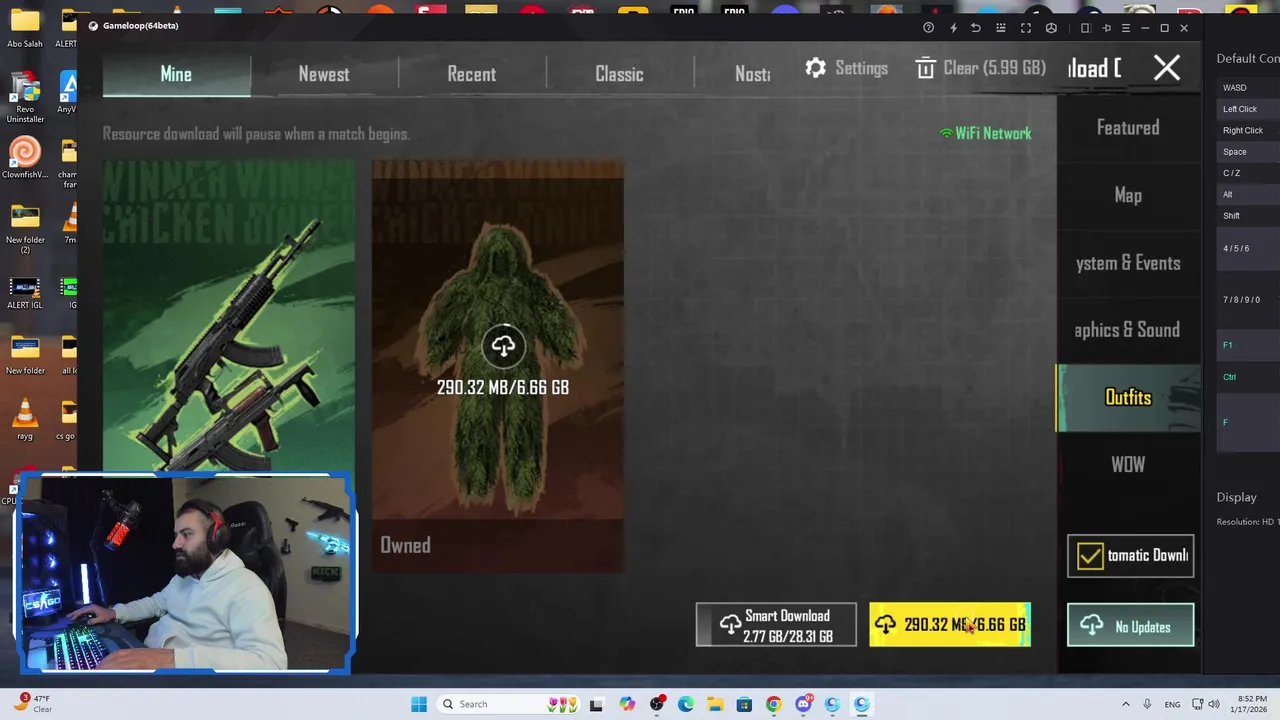The width and height of the screenshot is (1280, 720).
Task: Select the Graphics & Sound category
Action: [x=1128, y=330]
